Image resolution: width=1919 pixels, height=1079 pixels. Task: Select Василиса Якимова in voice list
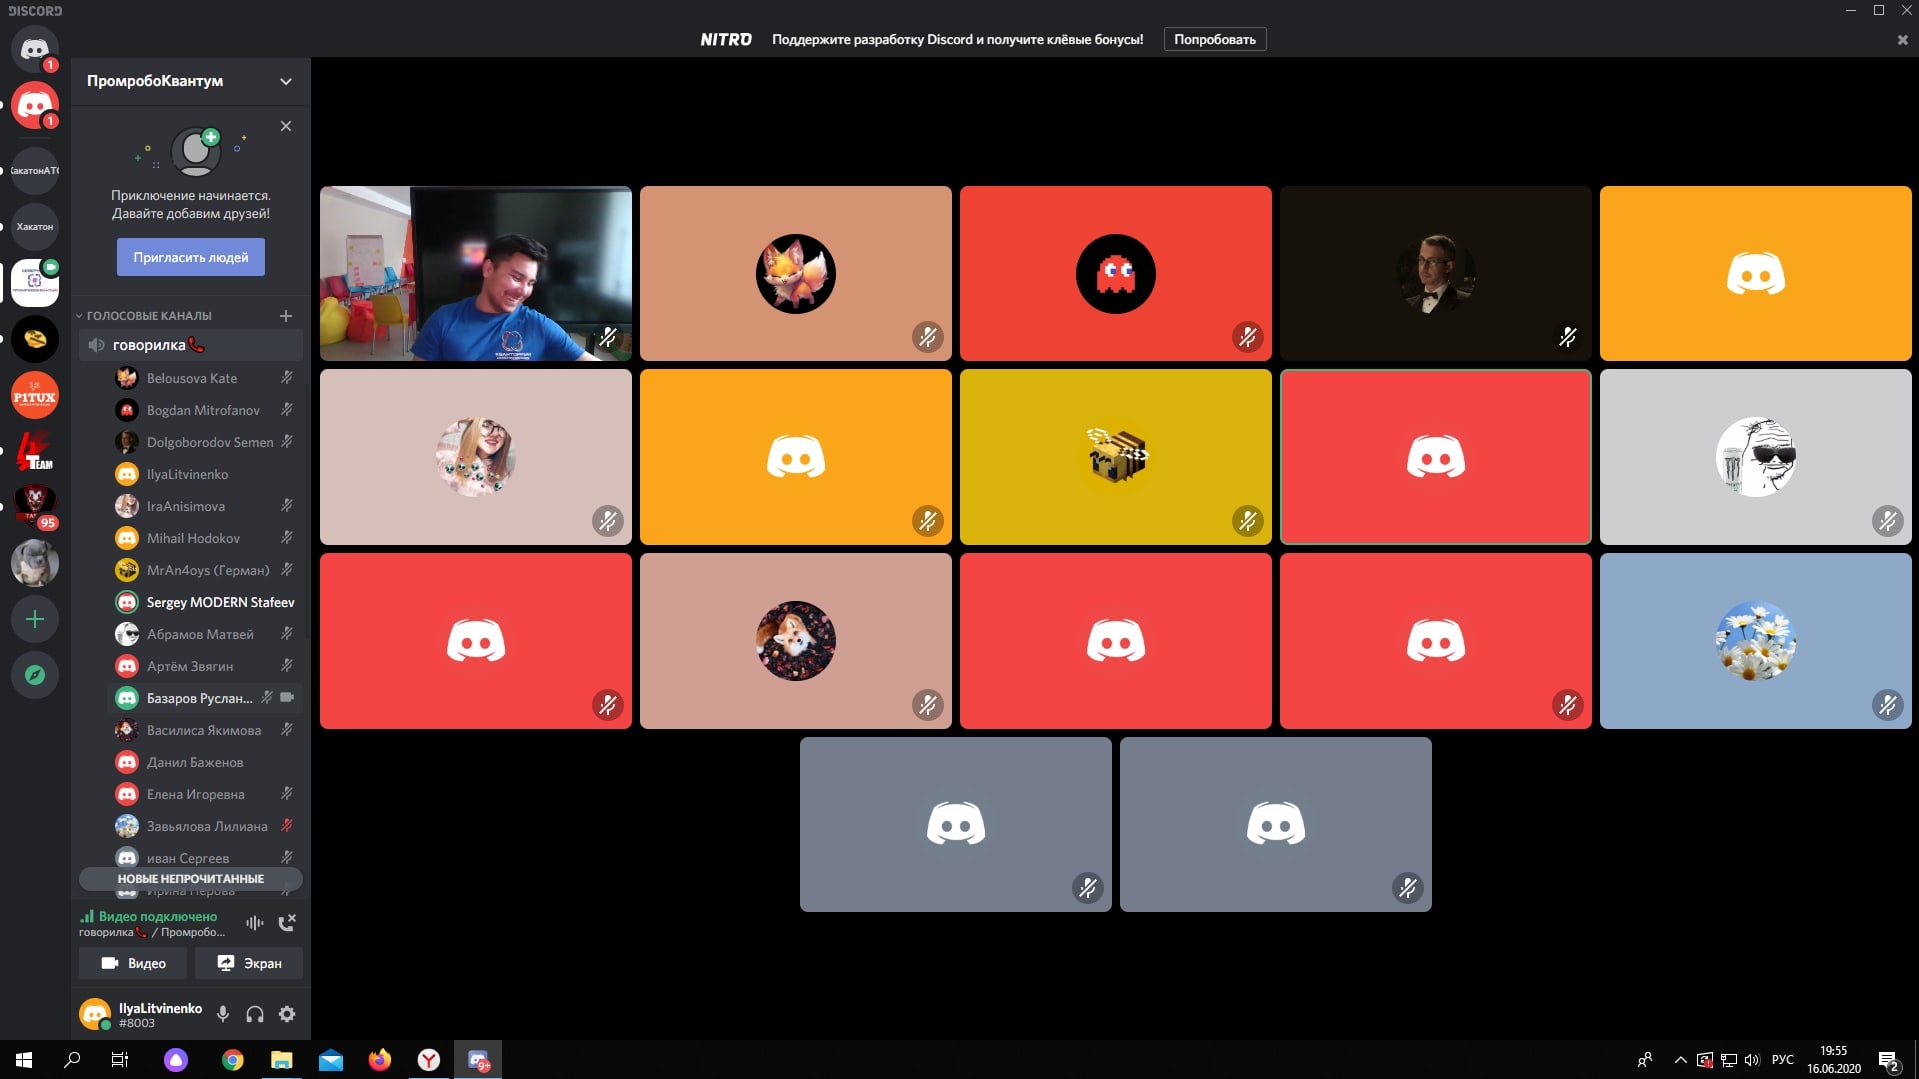(x=204, y=730)
